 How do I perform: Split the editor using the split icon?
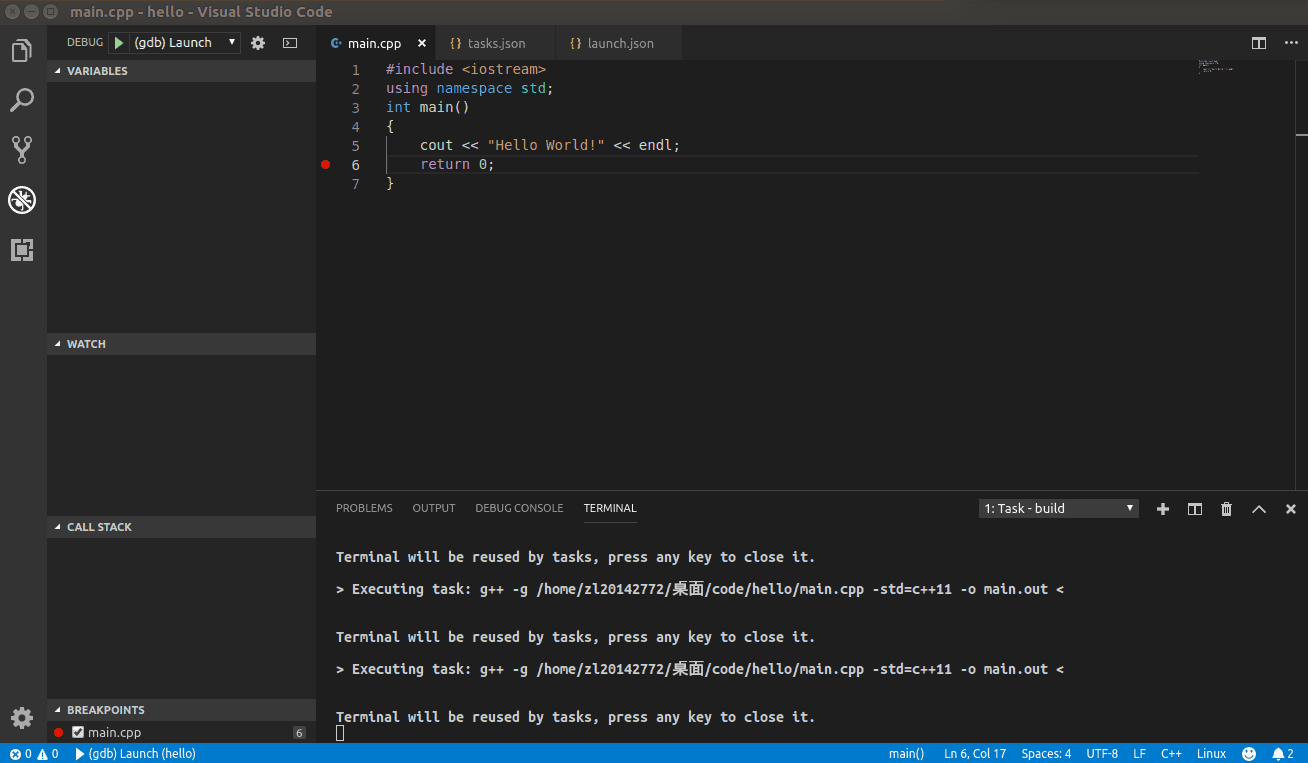tap(1259, 43)
